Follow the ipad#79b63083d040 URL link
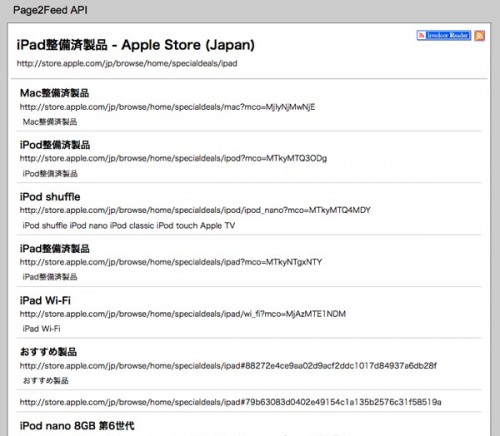 coord(231,402)
